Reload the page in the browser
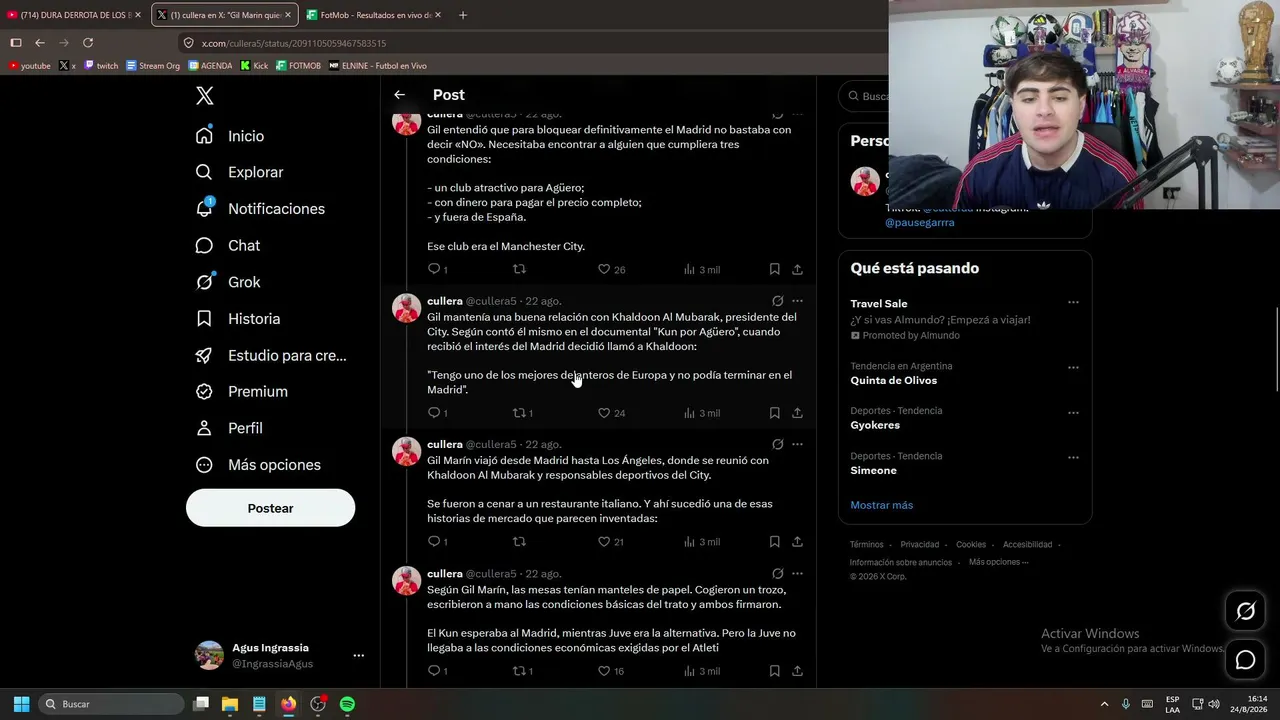 pyautogui.click(x=88, y=43)
